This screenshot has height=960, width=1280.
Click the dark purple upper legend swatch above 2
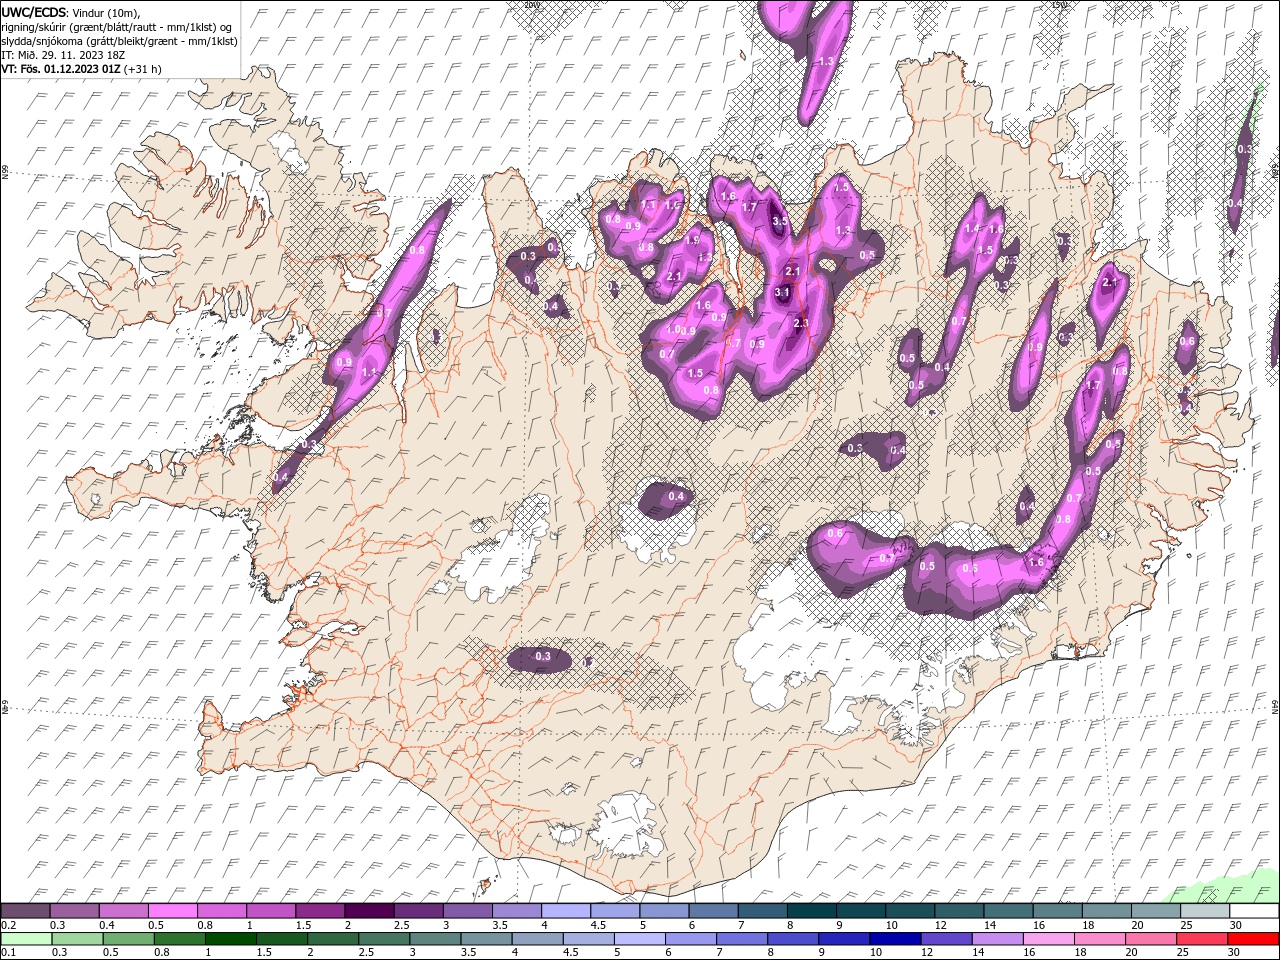point(369,911)
